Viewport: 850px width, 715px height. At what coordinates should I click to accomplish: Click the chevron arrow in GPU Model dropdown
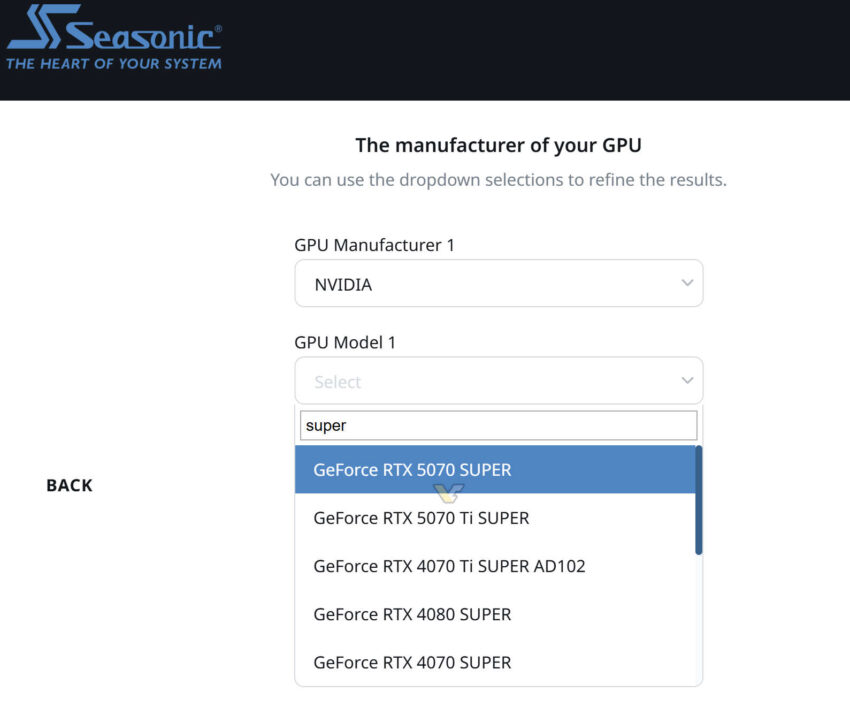click(687, 381)
